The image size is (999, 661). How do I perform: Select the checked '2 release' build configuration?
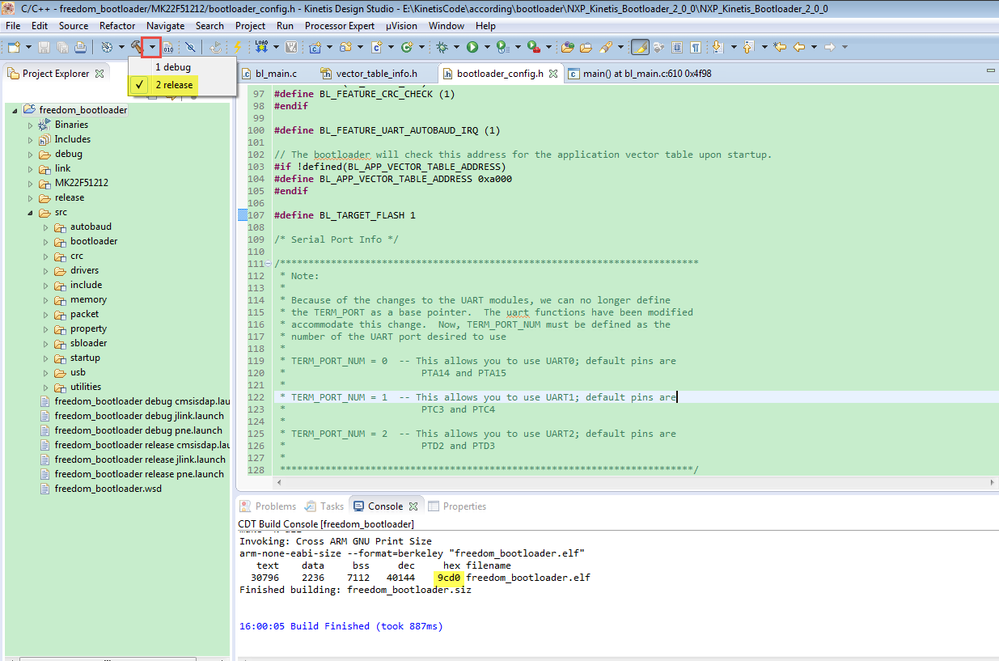173,86
